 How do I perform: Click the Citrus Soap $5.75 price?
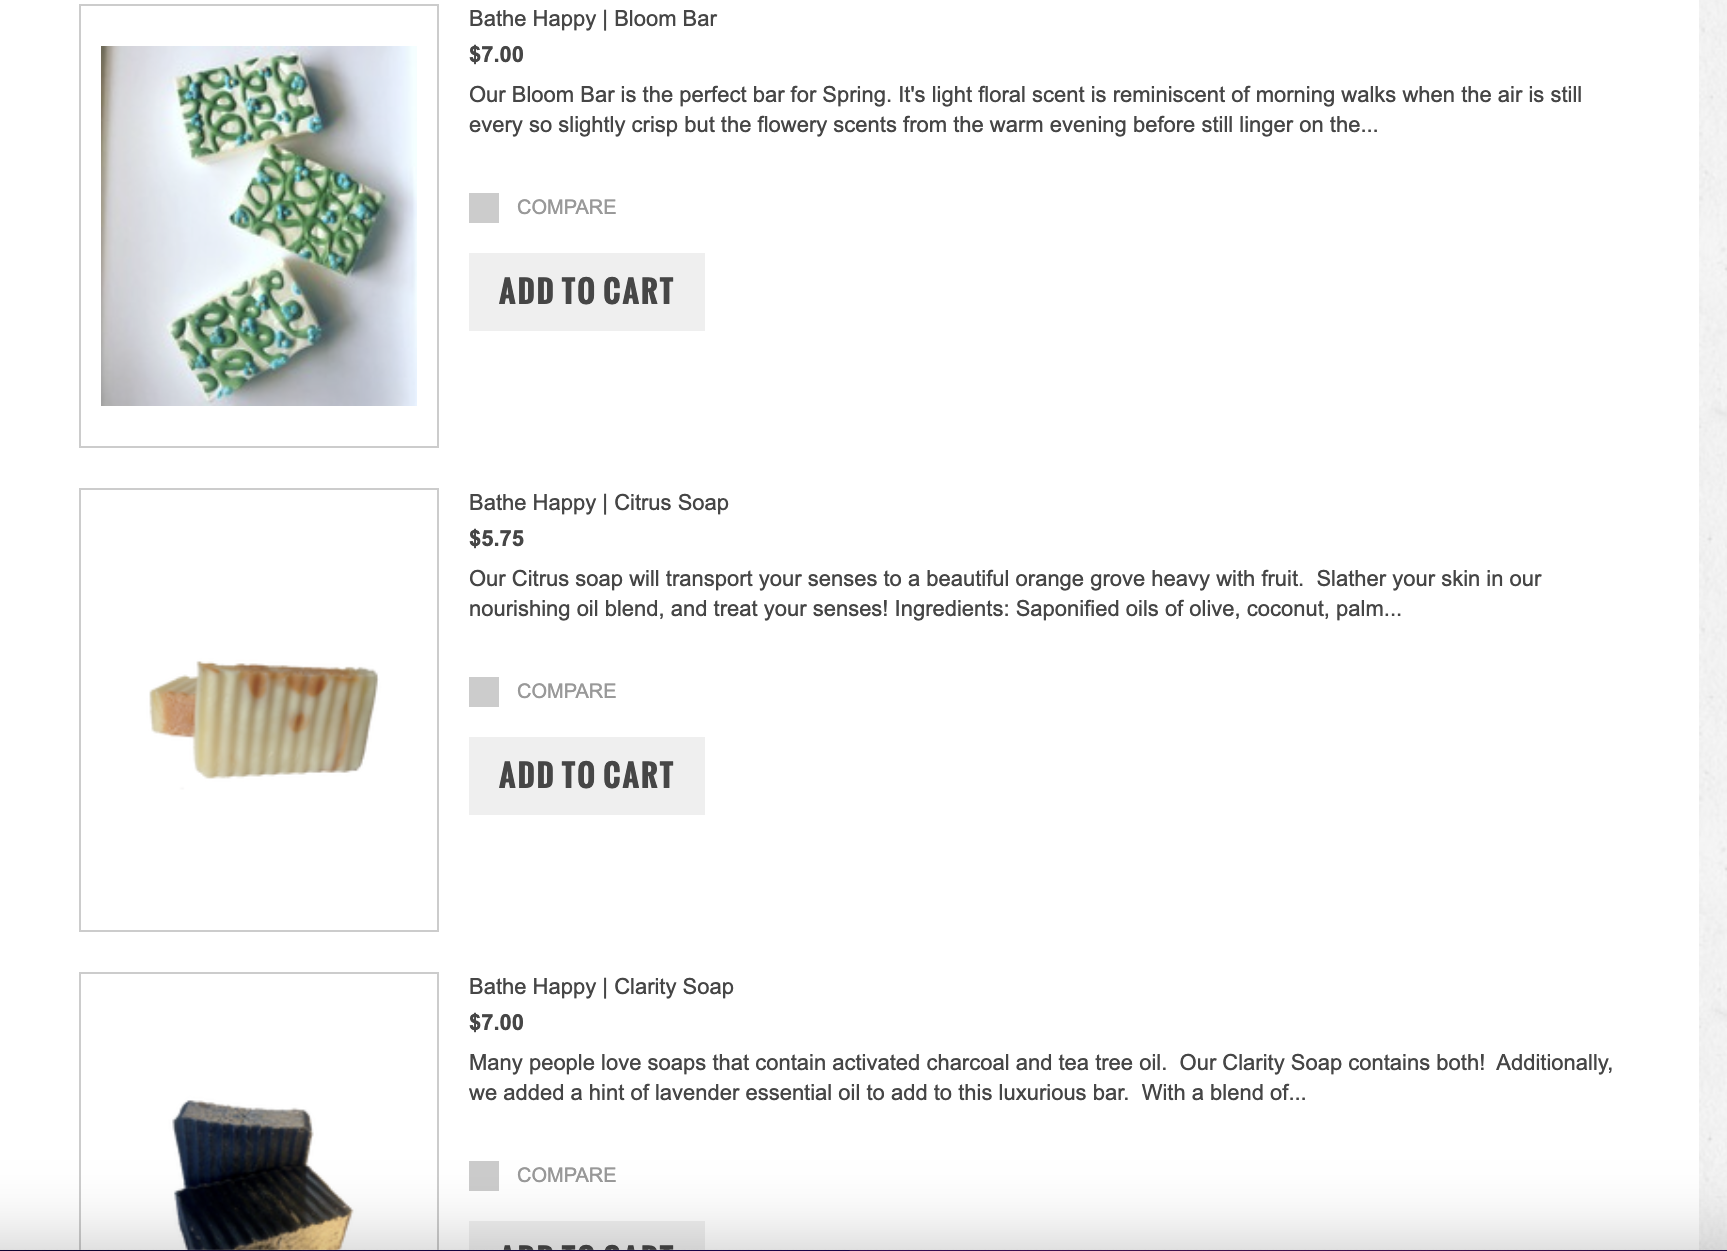point(496,539)
